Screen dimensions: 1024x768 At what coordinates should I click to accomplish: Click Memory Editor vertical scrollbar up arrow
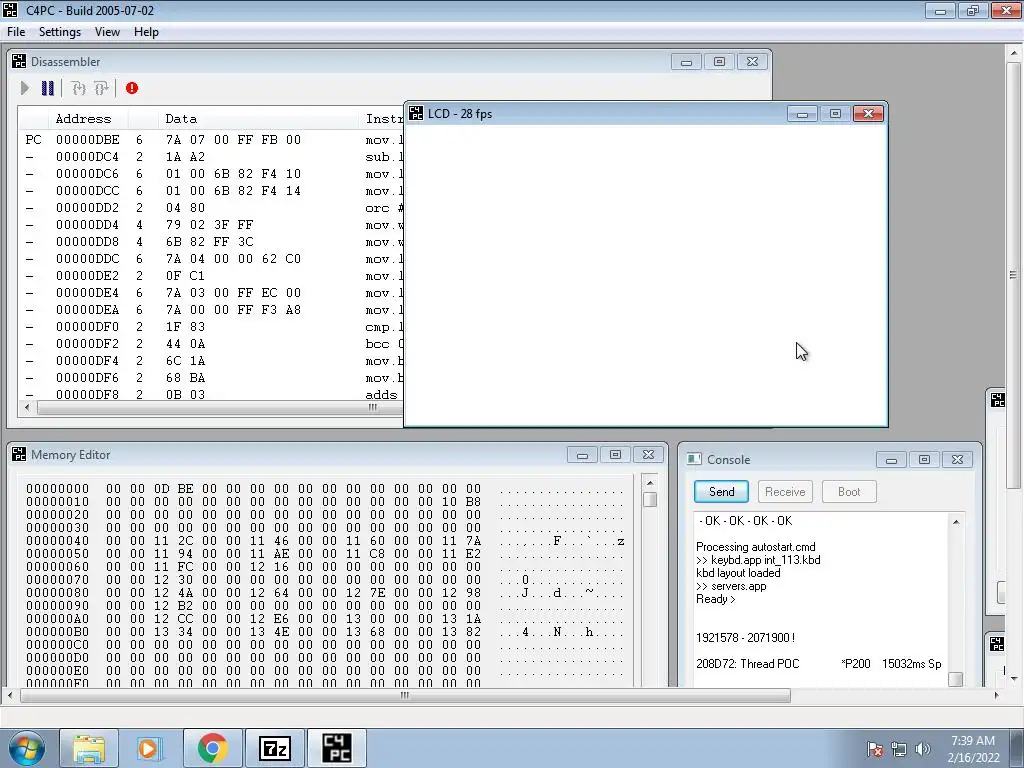point(650,483)
